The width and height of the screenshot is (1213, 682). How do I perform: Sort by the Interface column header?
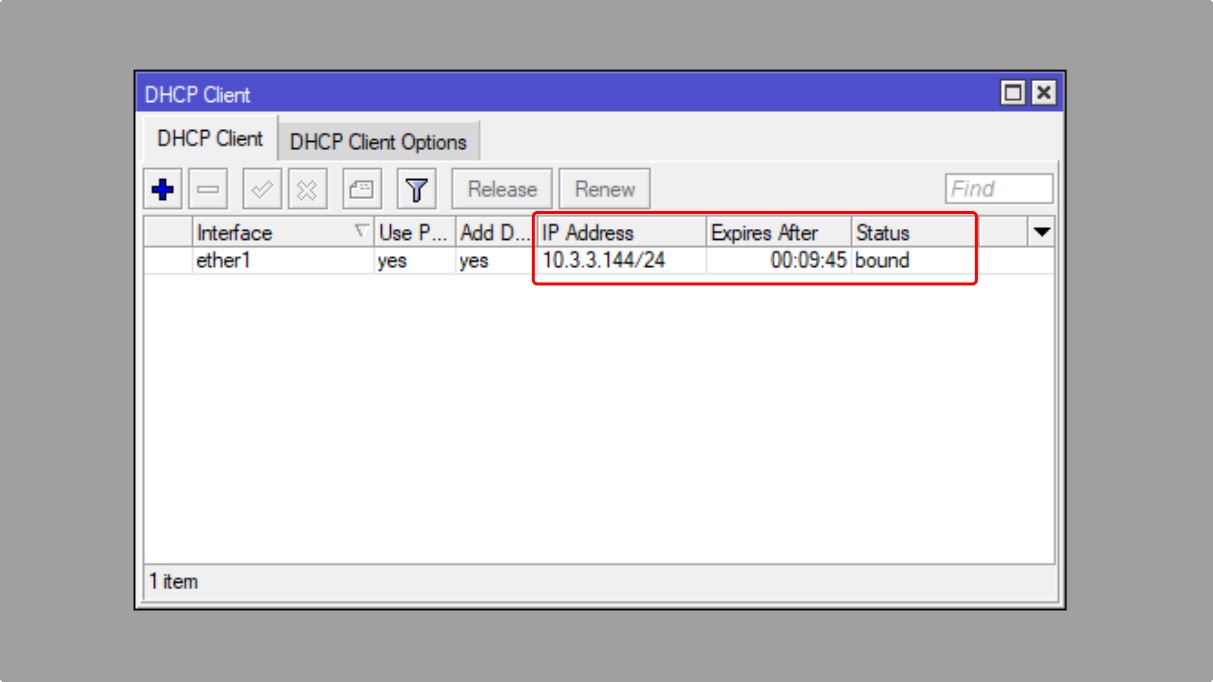[x=272, y=233]
